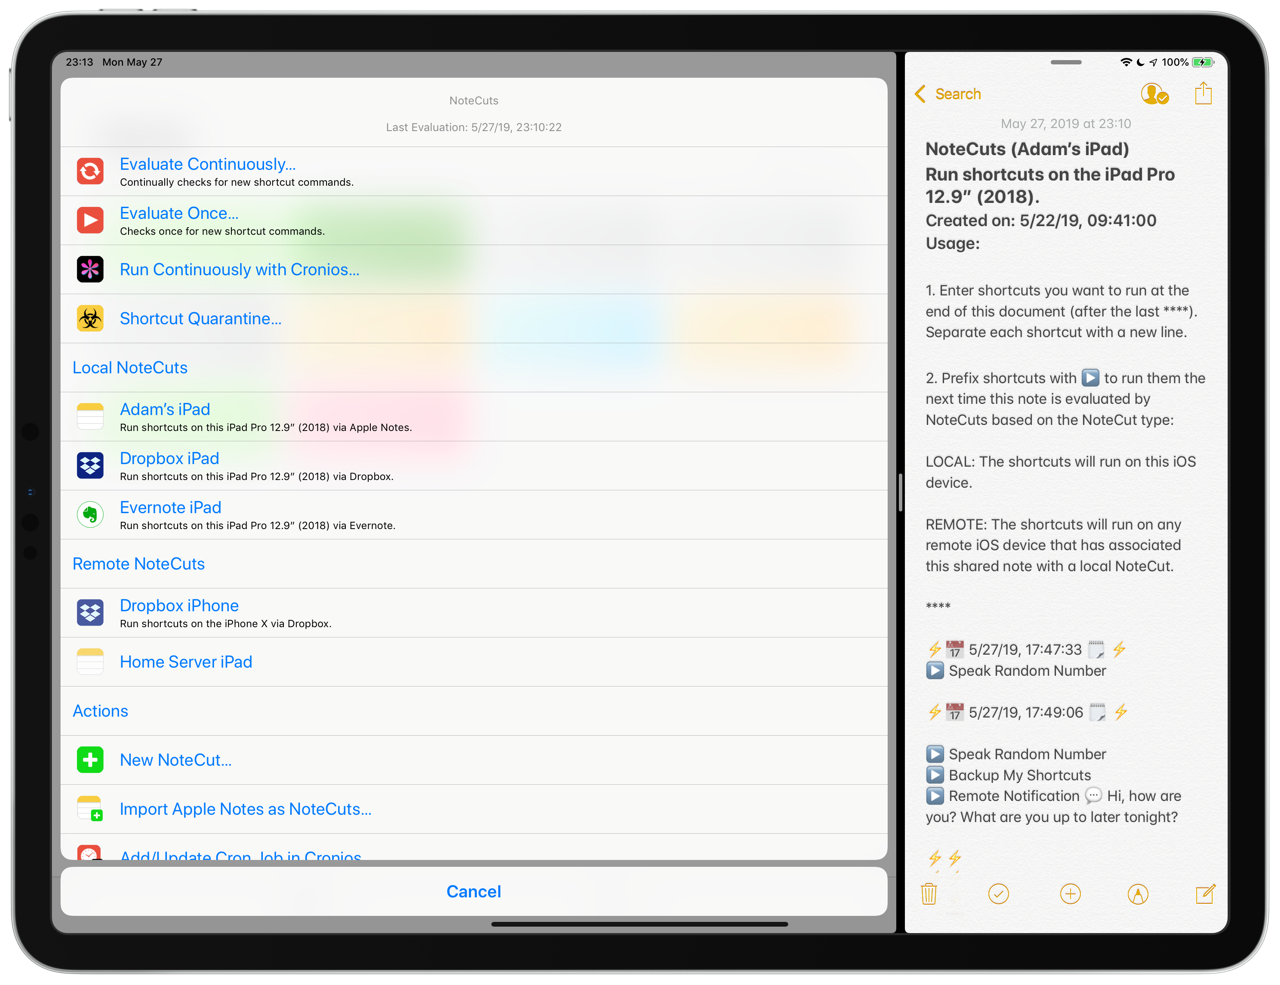Select Dropbox iPad NoteCut
The image size is (1280, 985).
(474, 465)
